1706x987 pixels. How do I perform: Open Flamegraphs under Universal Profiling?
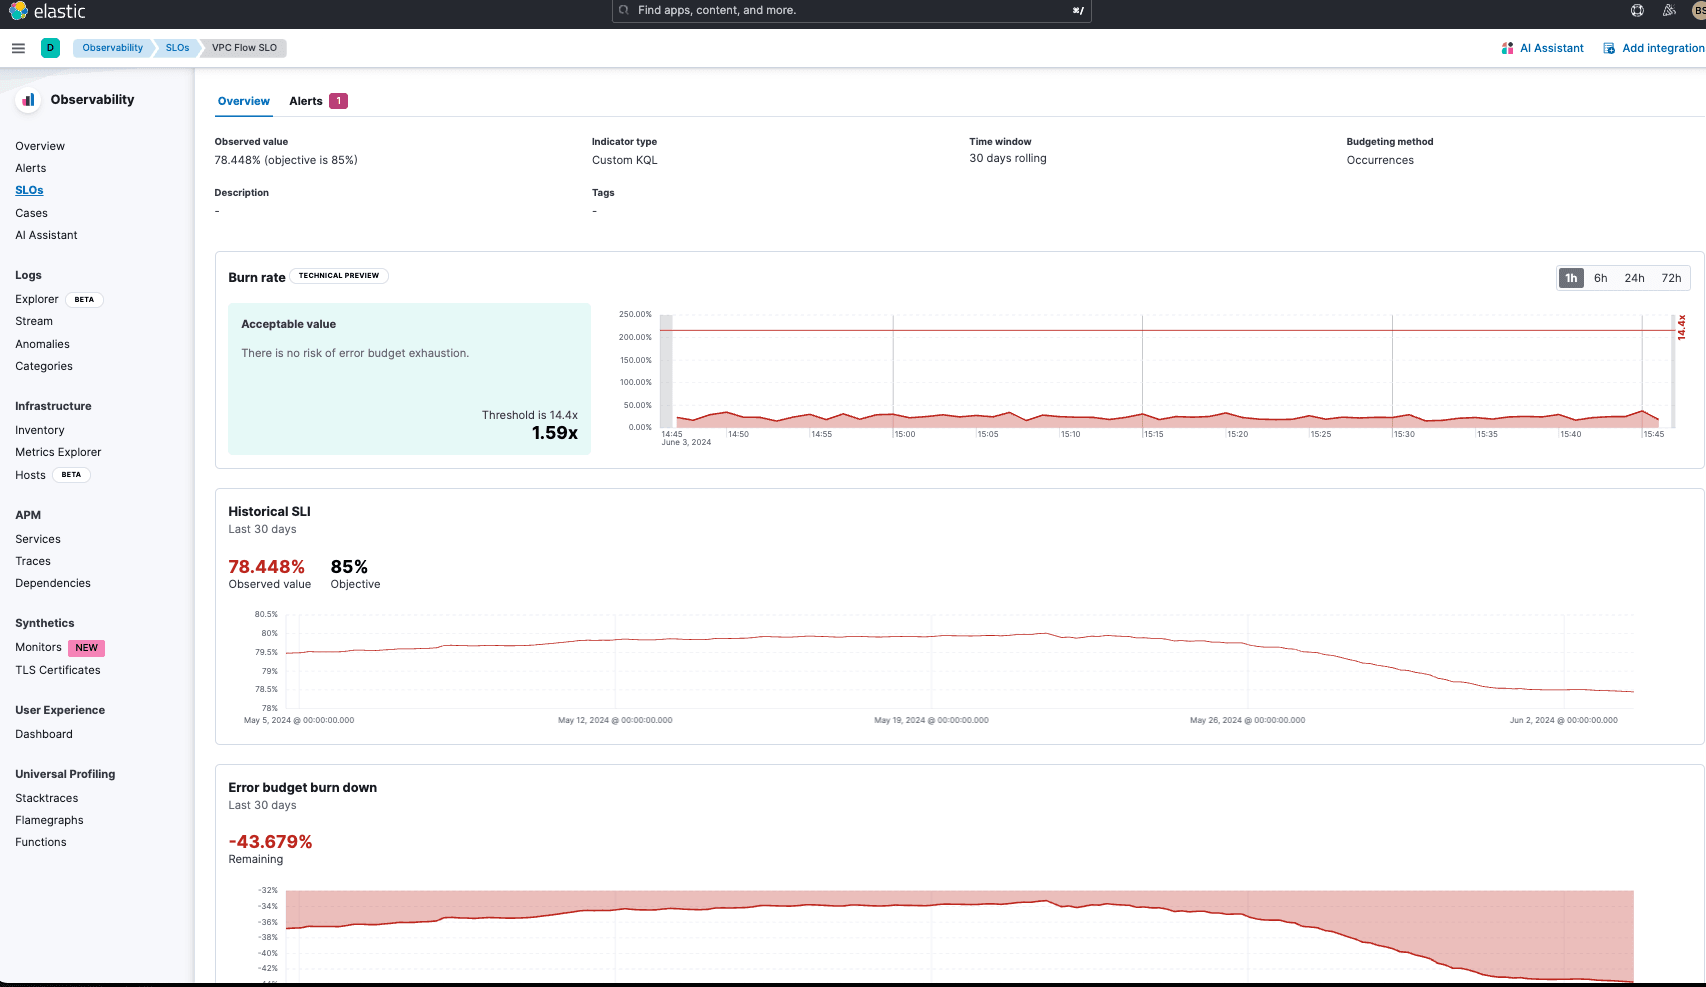pos(49,819)
